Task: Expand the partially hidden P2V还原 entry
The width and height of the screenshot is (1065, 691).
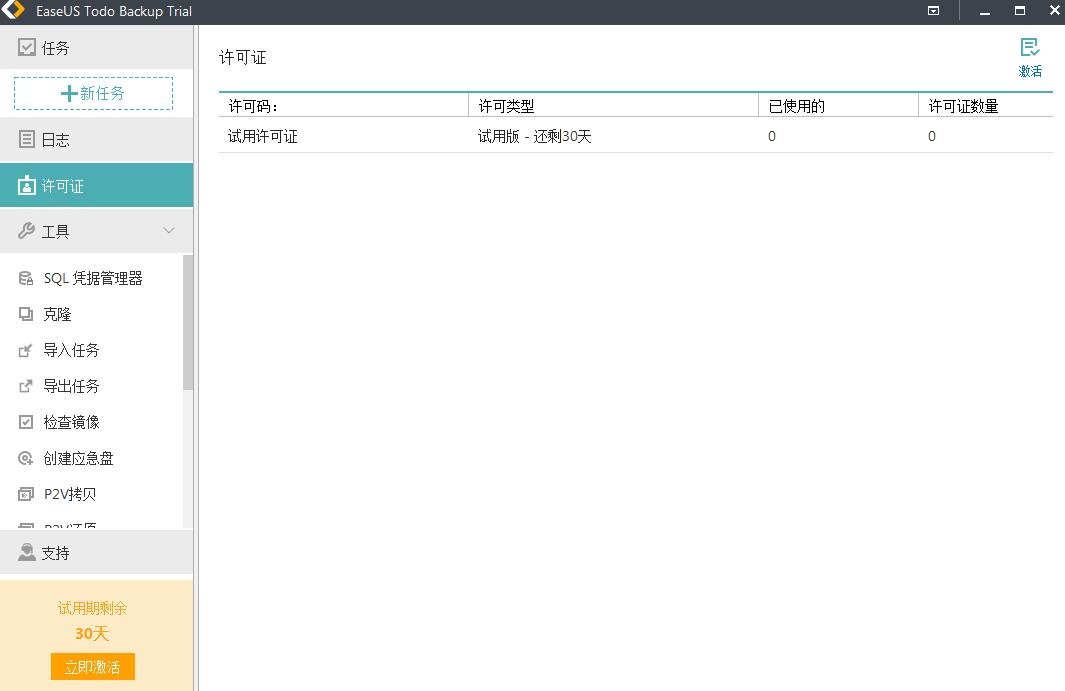Action: tap(60, 525)
